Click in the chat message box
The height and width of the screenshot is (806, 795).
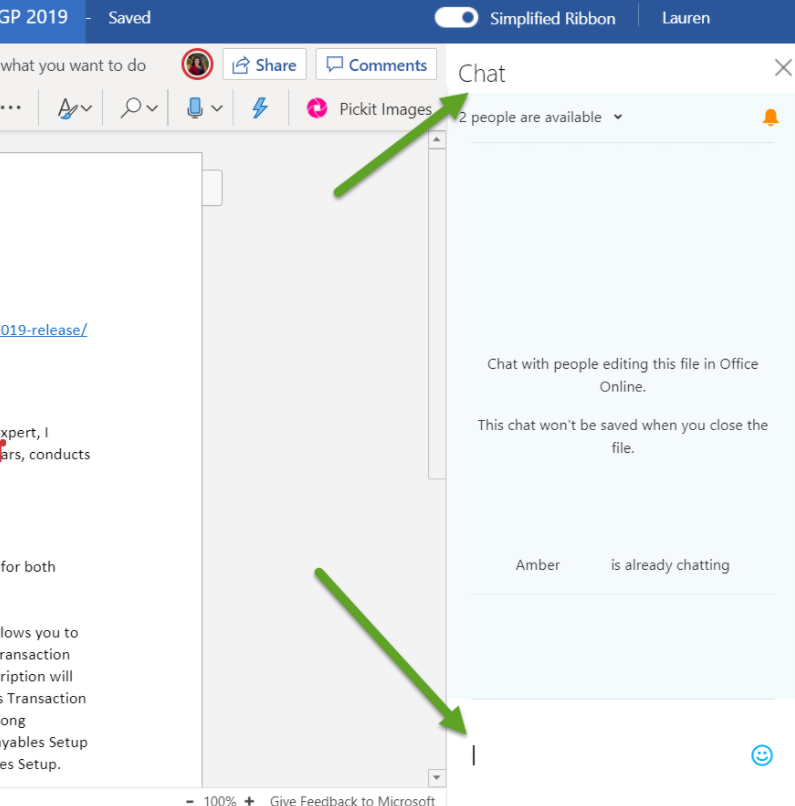point(606,755)
